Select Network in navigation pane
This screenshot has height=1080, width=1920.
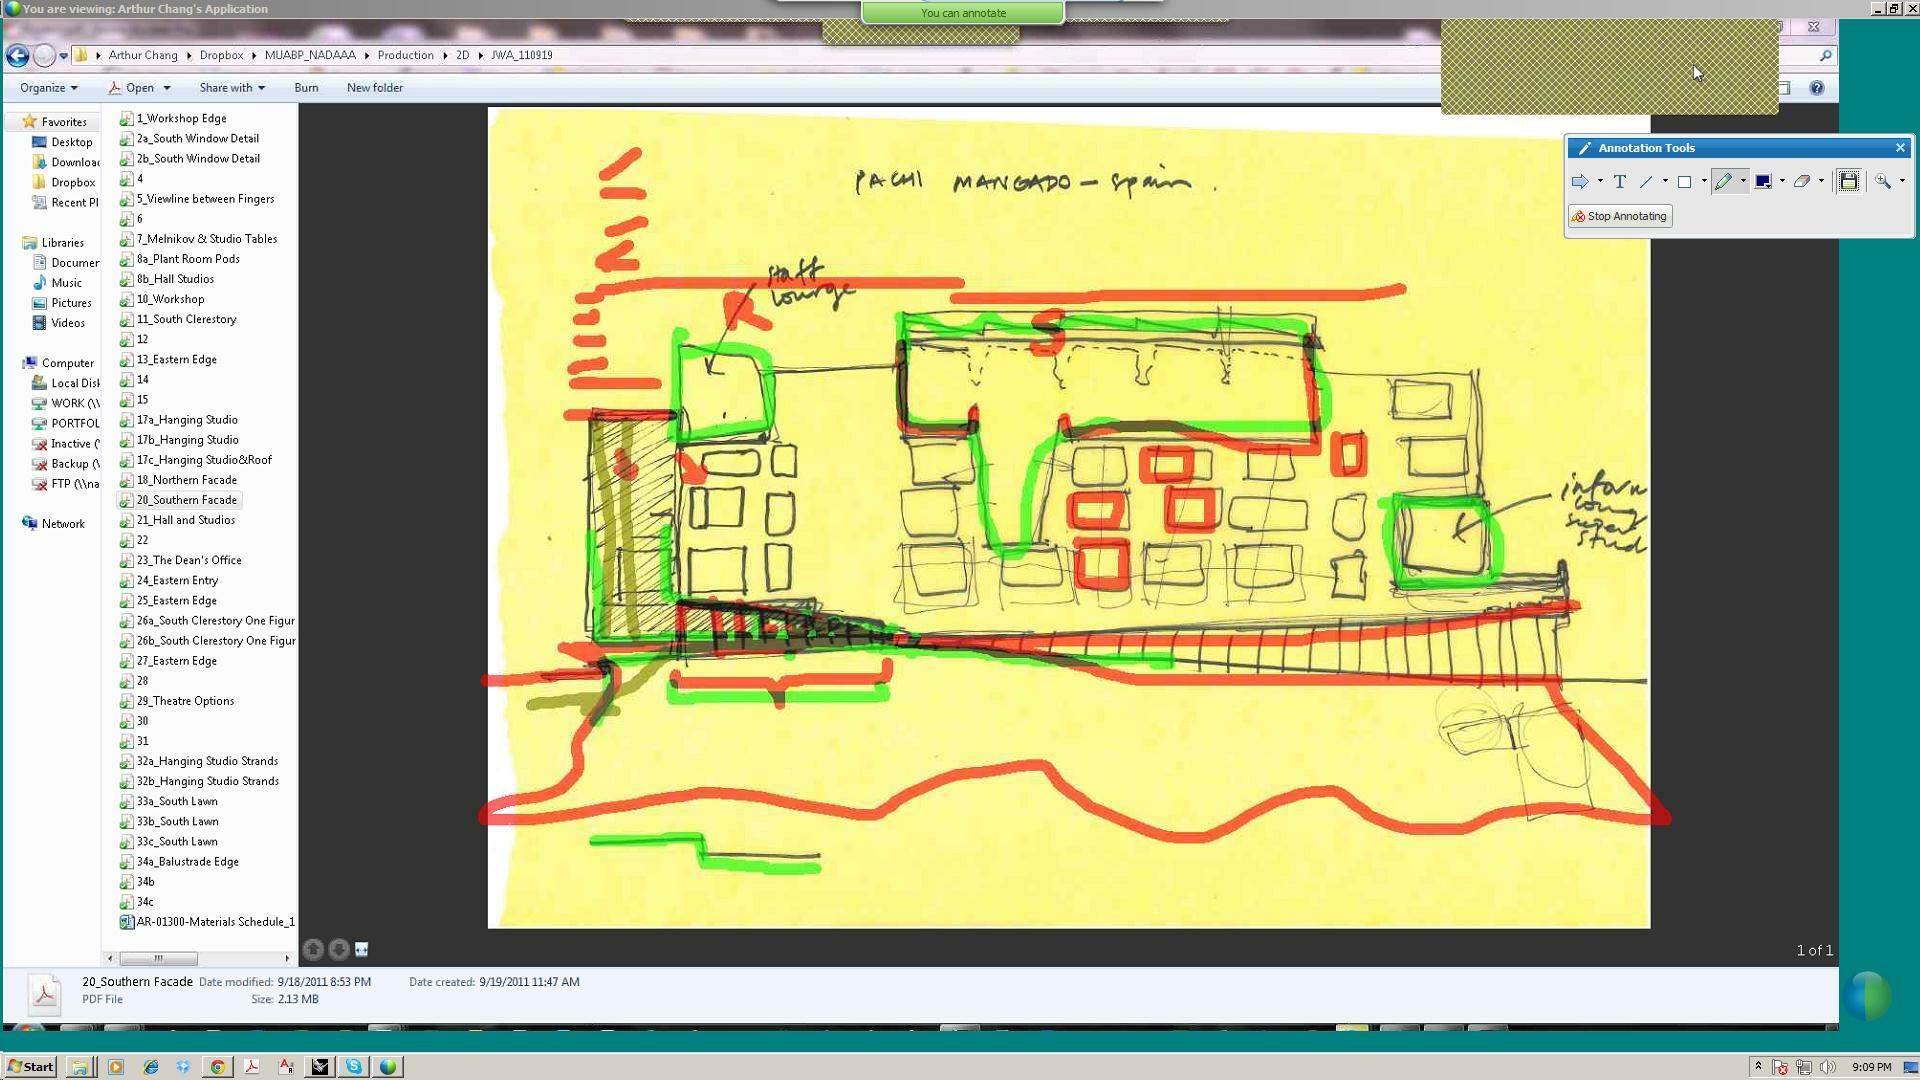click(55, 524)
